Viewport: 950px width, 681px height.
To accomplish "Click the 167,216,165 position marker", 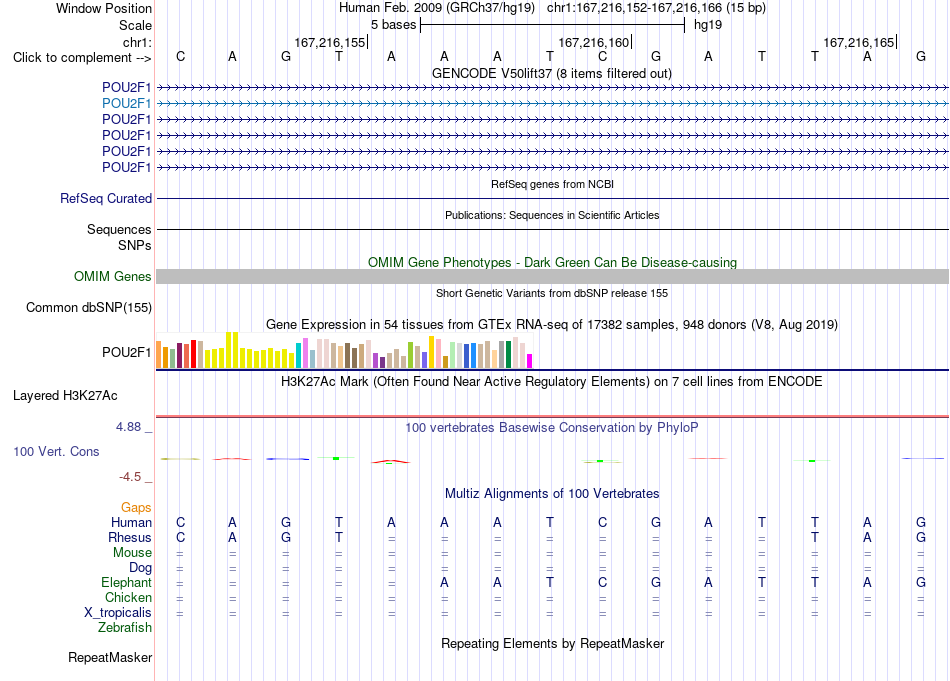I will pyautogui.click(x=859, y=42).
